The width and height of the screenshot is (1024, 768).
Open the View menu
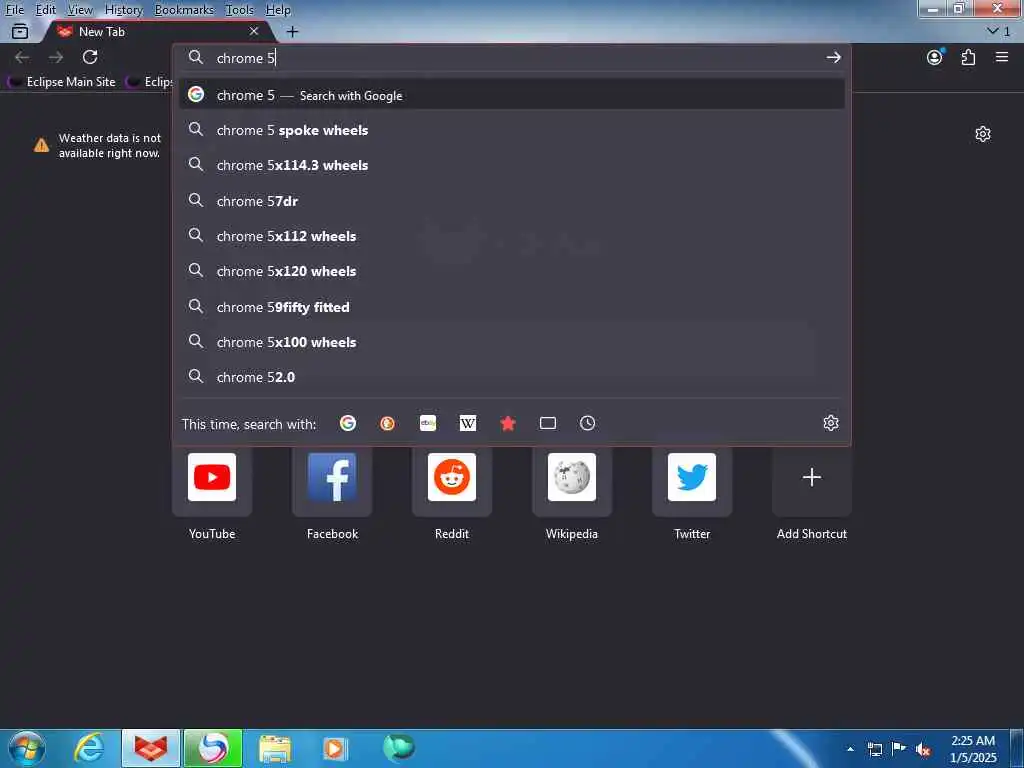pos(80,10)
